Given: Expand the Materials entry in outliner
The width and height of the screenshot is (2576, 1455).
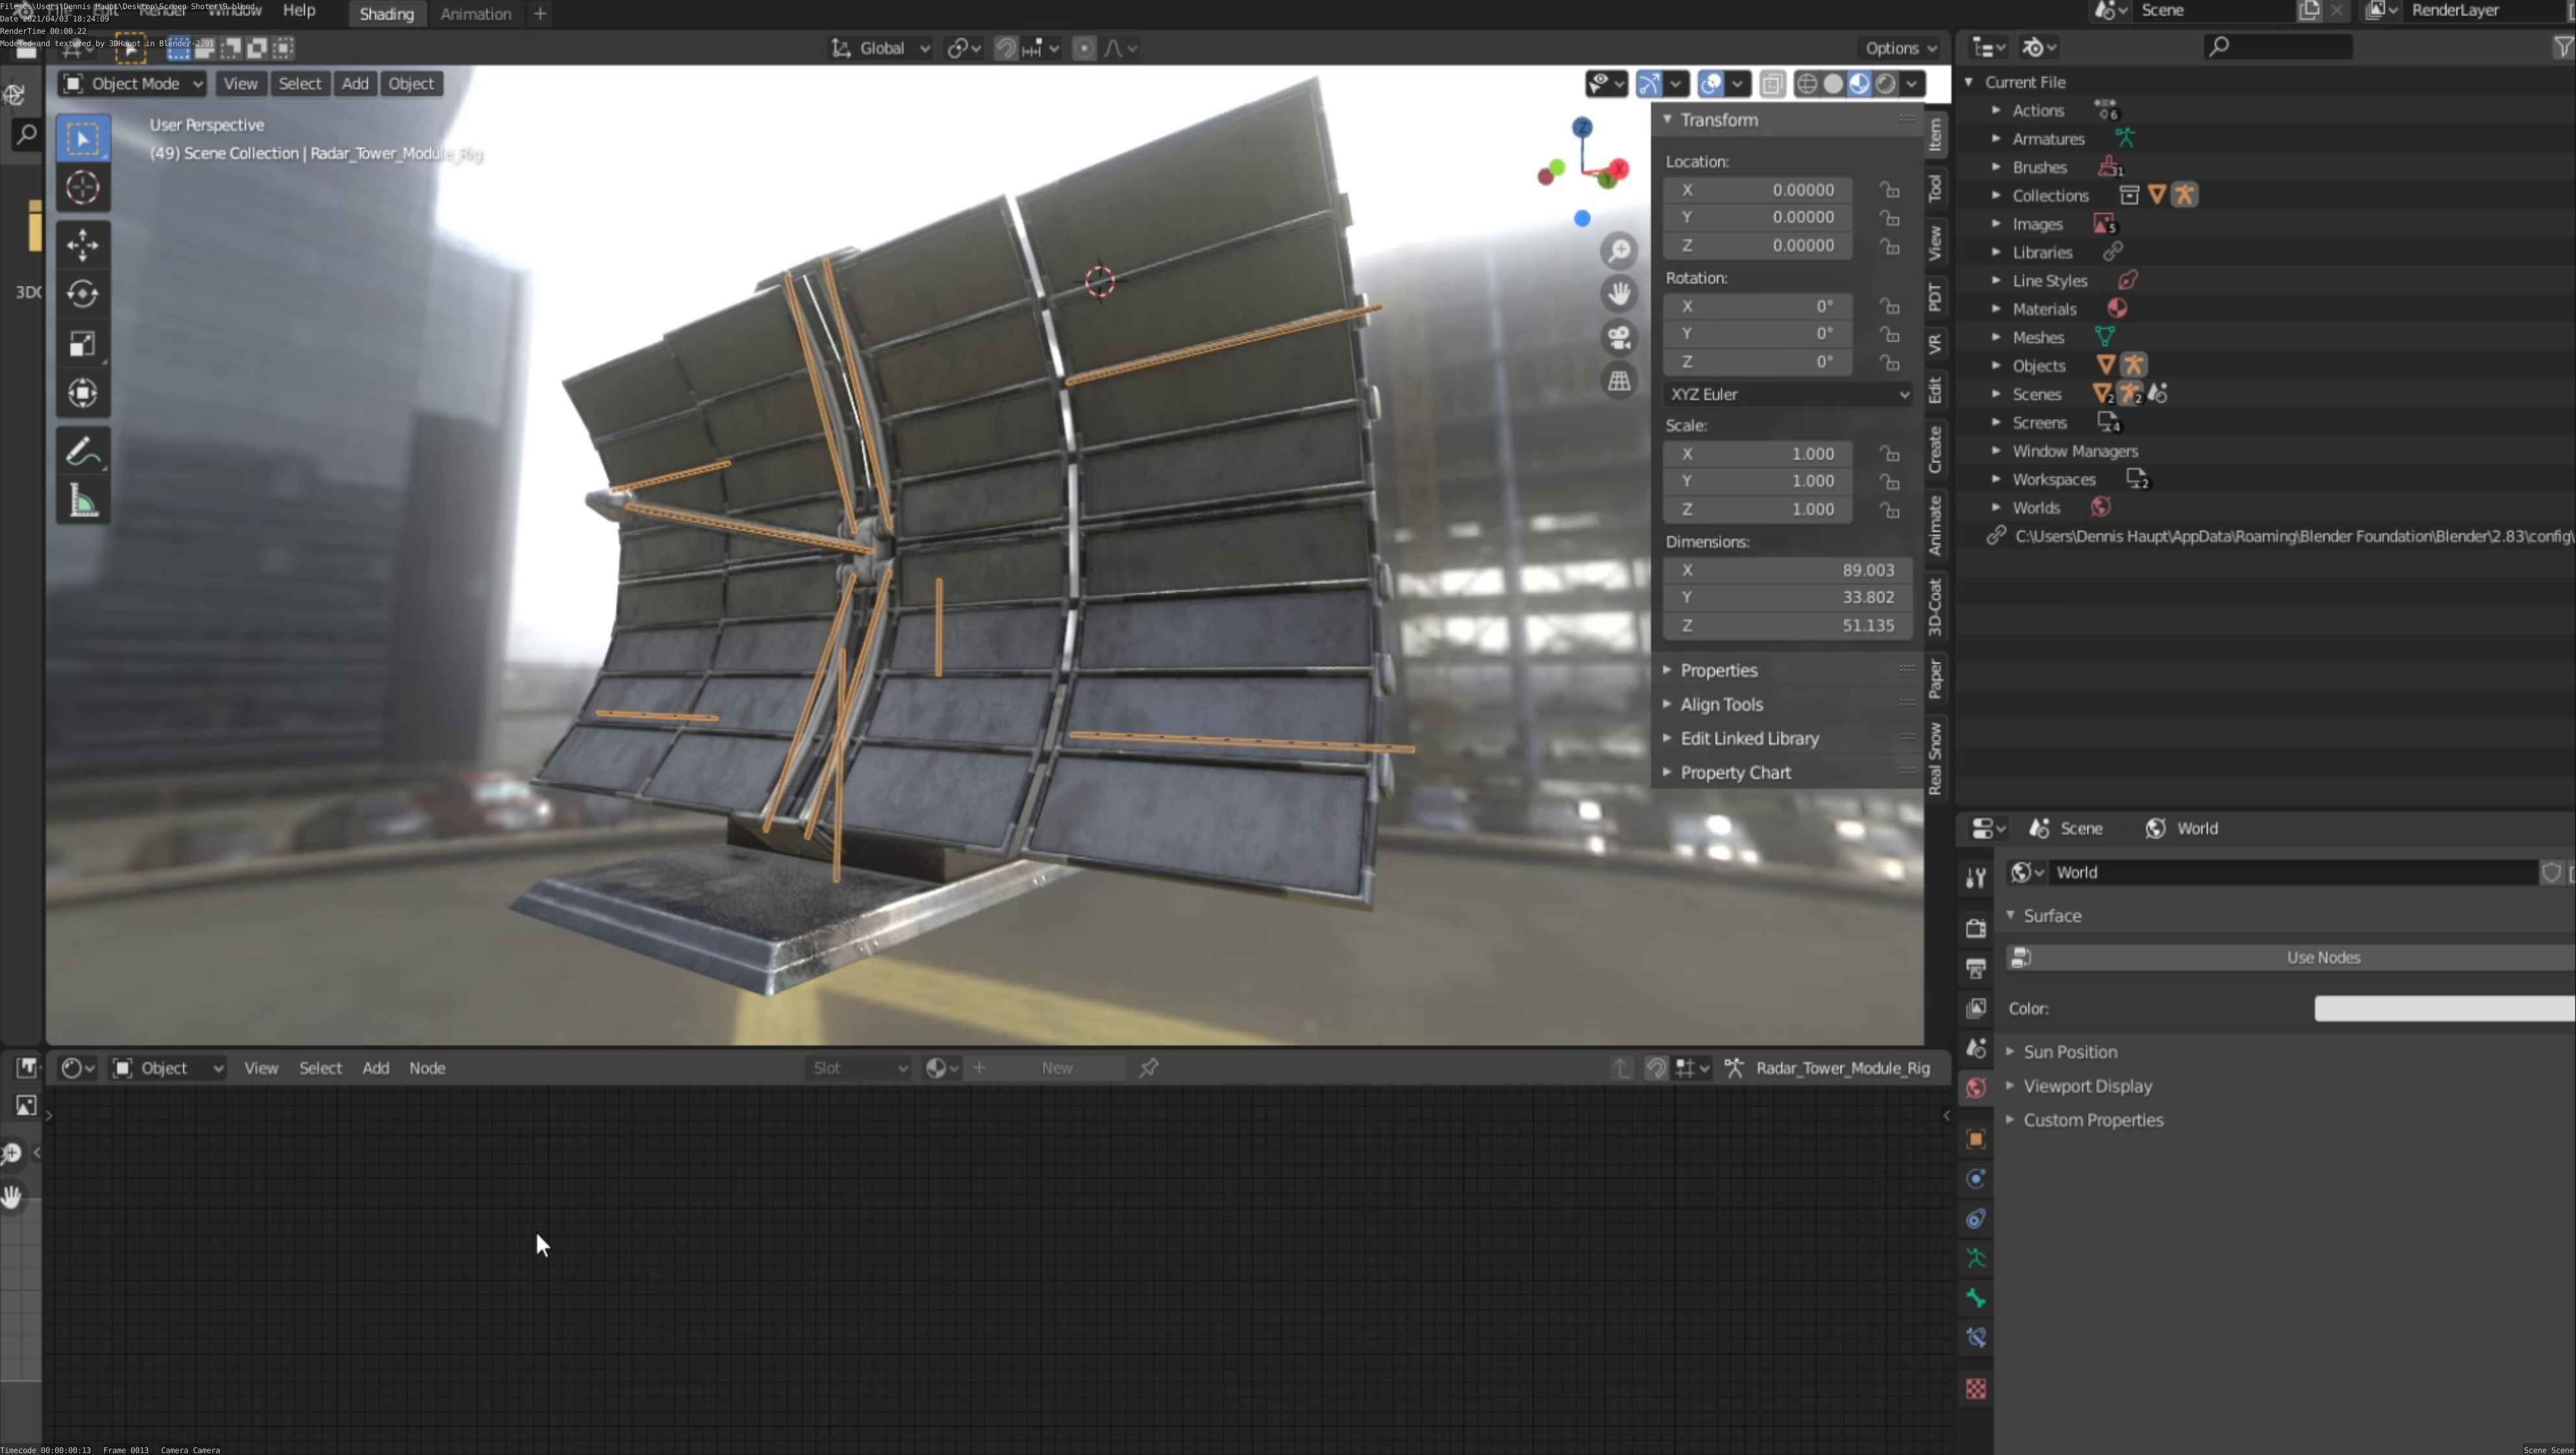Looking at the screenshot, I should coord(1995,309).
